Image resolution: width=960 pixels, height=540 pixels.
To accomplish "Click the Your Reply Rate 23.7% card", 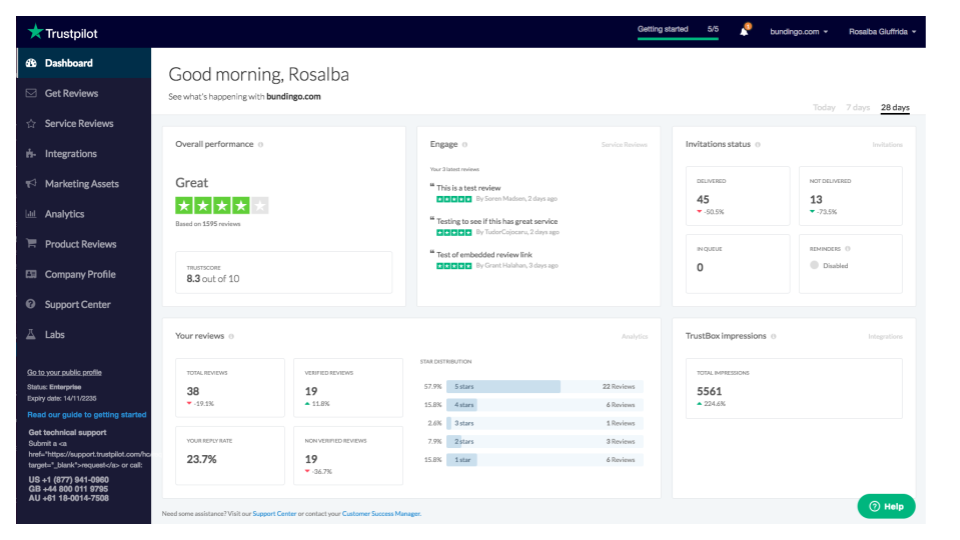I will pyautogui.click(x=230, y=456).
